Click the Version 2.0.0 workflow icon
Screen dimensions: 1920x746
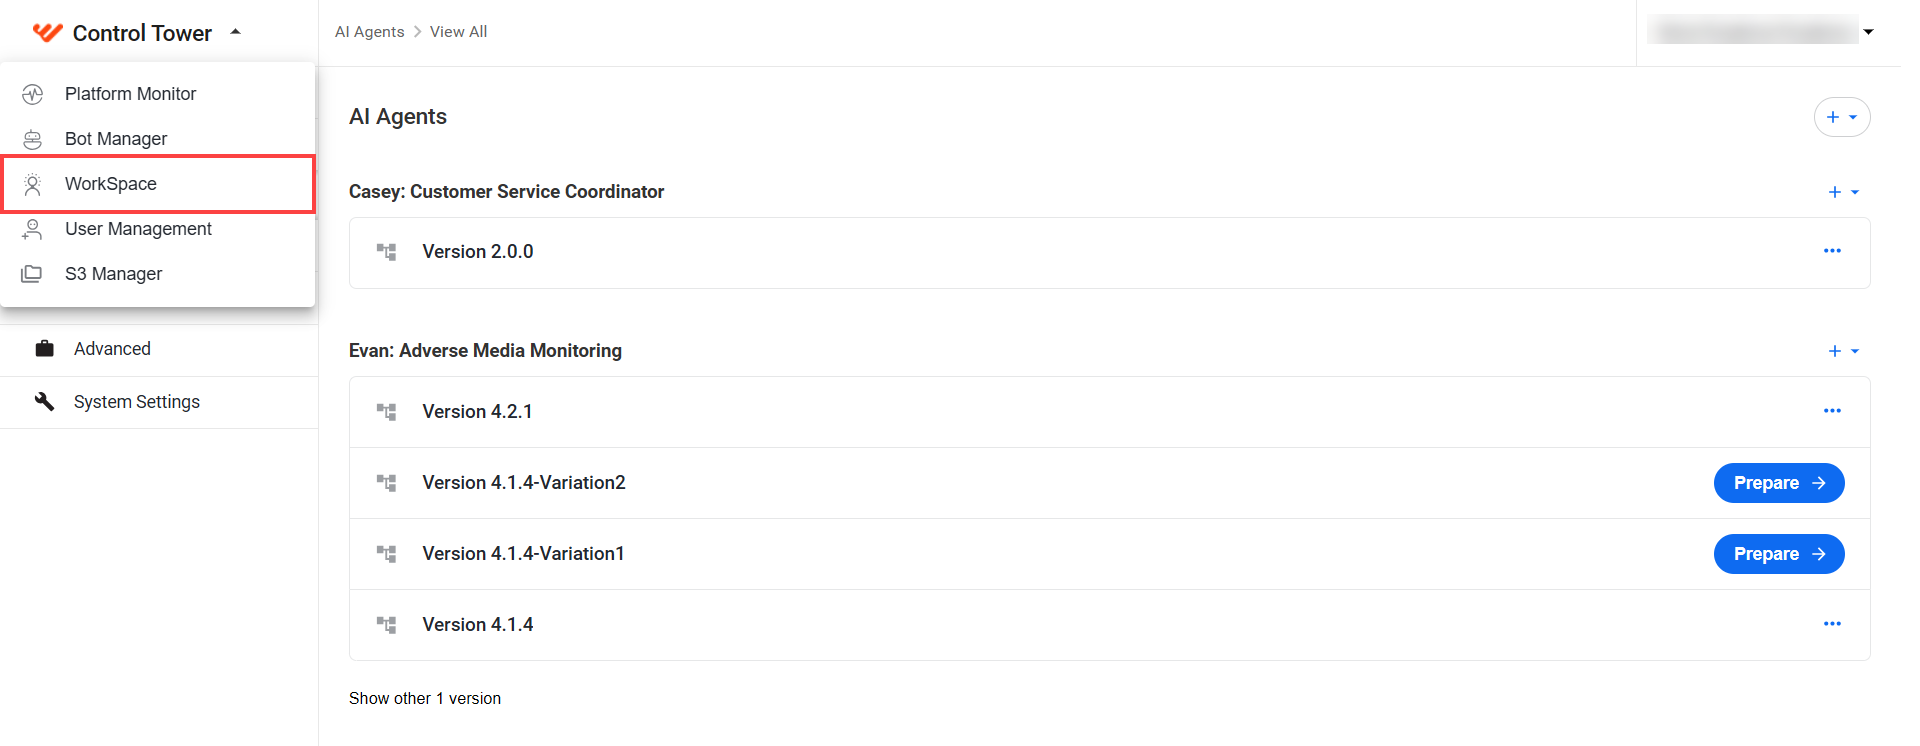386,252
